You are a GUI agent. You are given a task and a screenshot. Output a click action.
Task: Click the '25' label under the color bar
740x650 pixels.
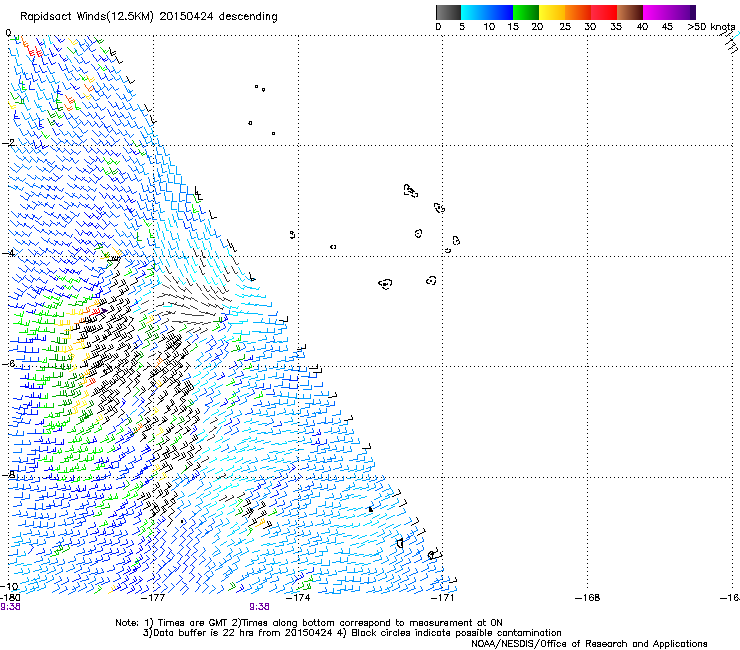pos(565,27)
